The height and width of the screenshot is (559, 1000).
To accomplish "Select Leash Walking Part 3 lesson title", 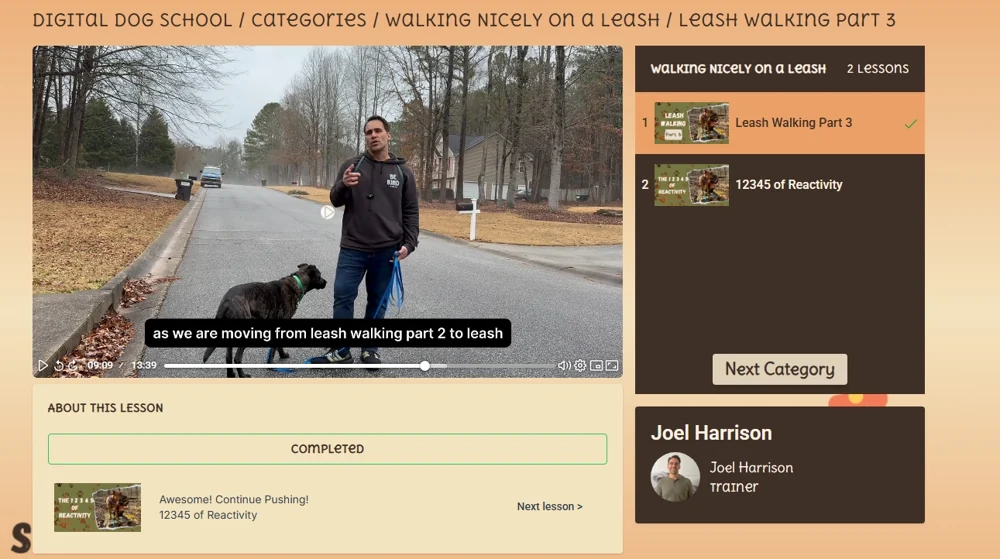I will point(793,122).
